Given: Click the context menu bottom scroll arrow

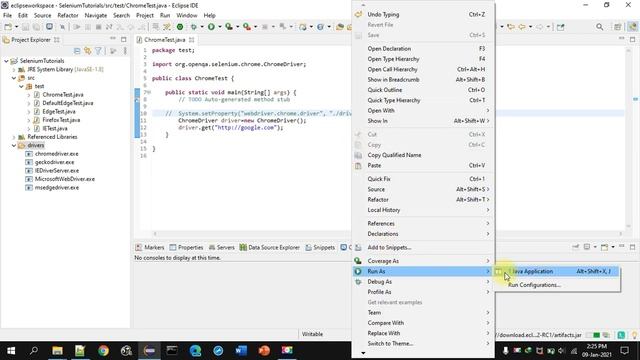Looking at the screenshot, I should tap(363, 353).
